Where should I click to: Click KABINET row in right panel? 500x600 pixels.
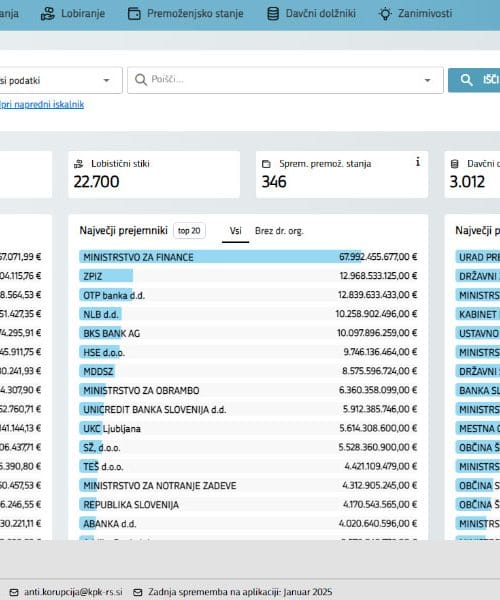click(x=478, y=314)
